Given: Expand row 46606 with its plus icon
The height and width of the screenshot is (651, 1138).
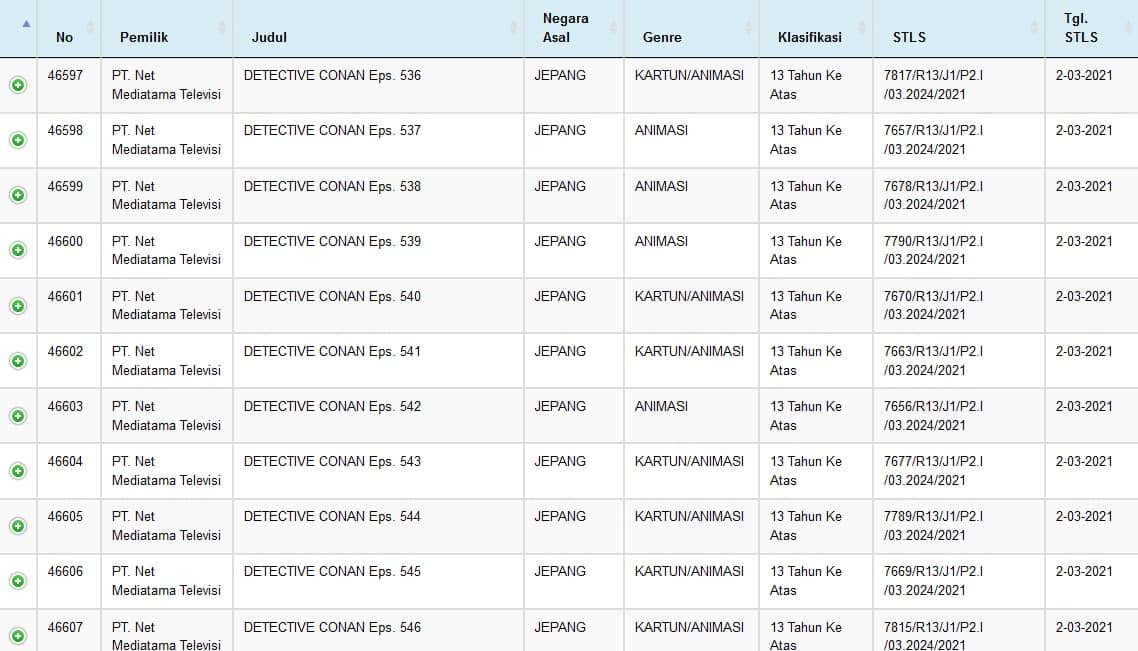Looking at the screenshot, I should [18, 580].
